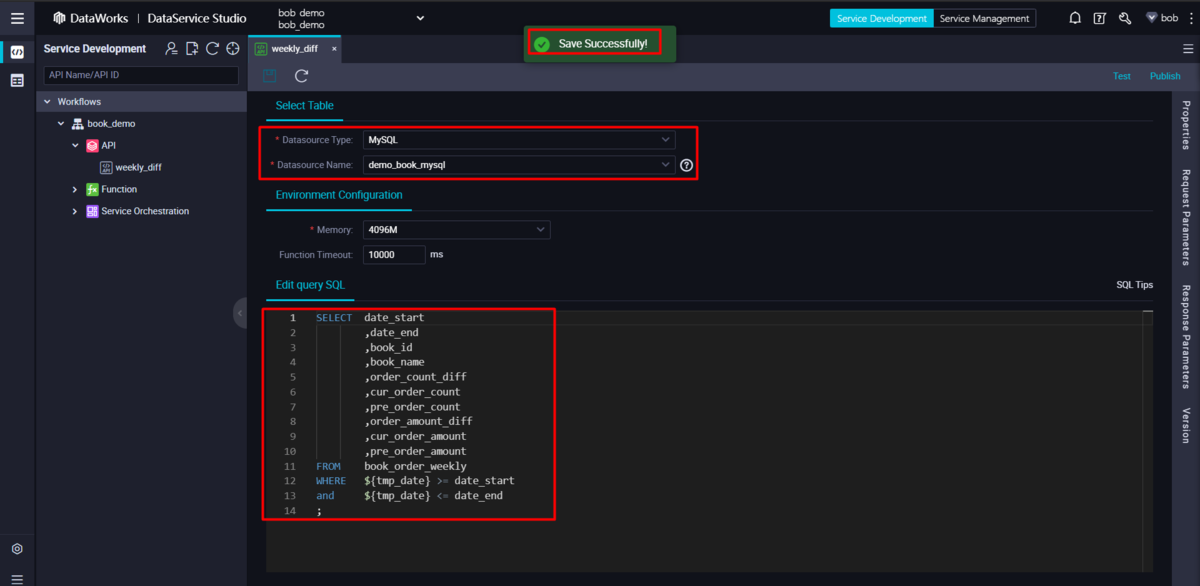Open the Request Parameters side tab

1186,217
